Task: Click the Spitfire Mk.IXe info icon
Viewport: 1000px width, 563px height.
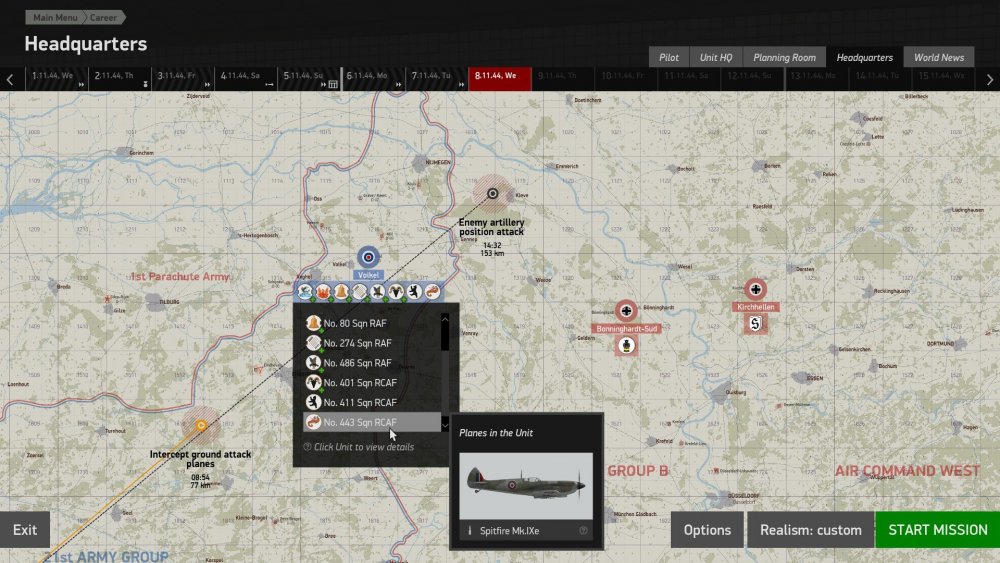Action: tap(469, 531)
